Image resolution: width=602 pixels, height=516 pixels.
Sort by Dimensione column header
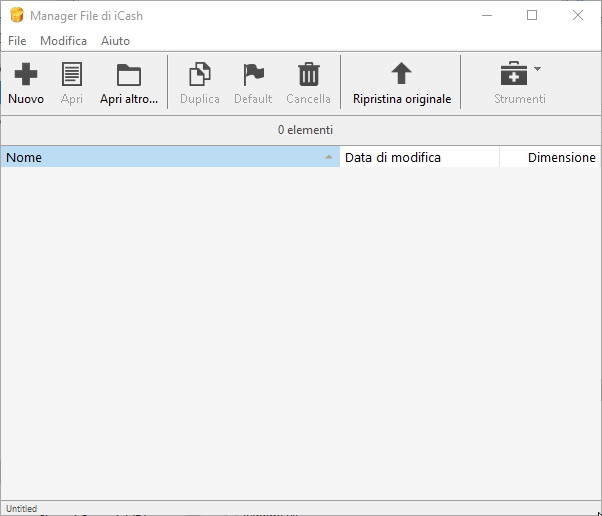(x=551, y=157)
